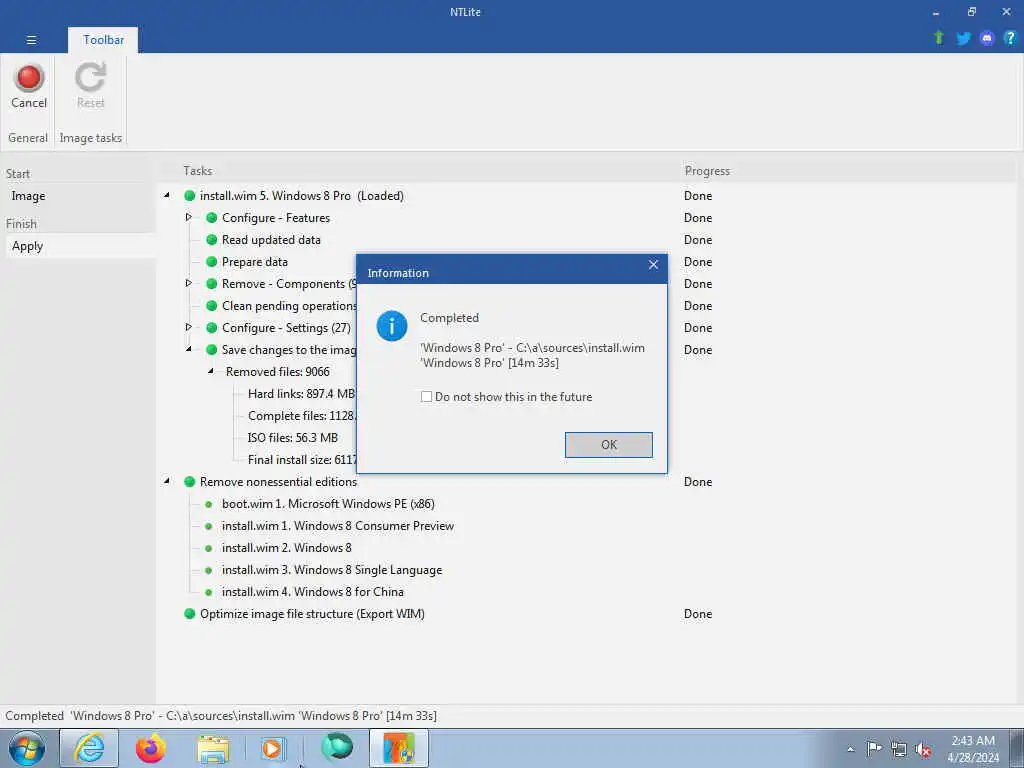Open the Discord icon link
The height and width of the screenshot is (768, 1024).
(987, 39)
